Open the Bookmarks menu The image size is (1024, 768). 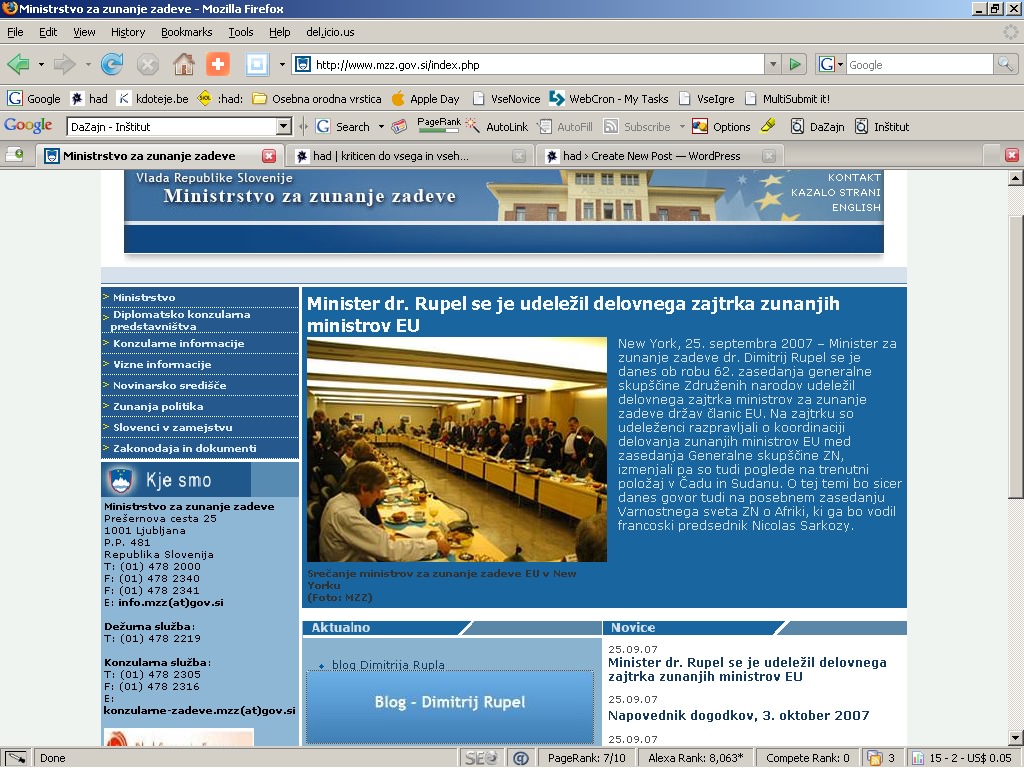pyautogui.click(x=187, y=32)
